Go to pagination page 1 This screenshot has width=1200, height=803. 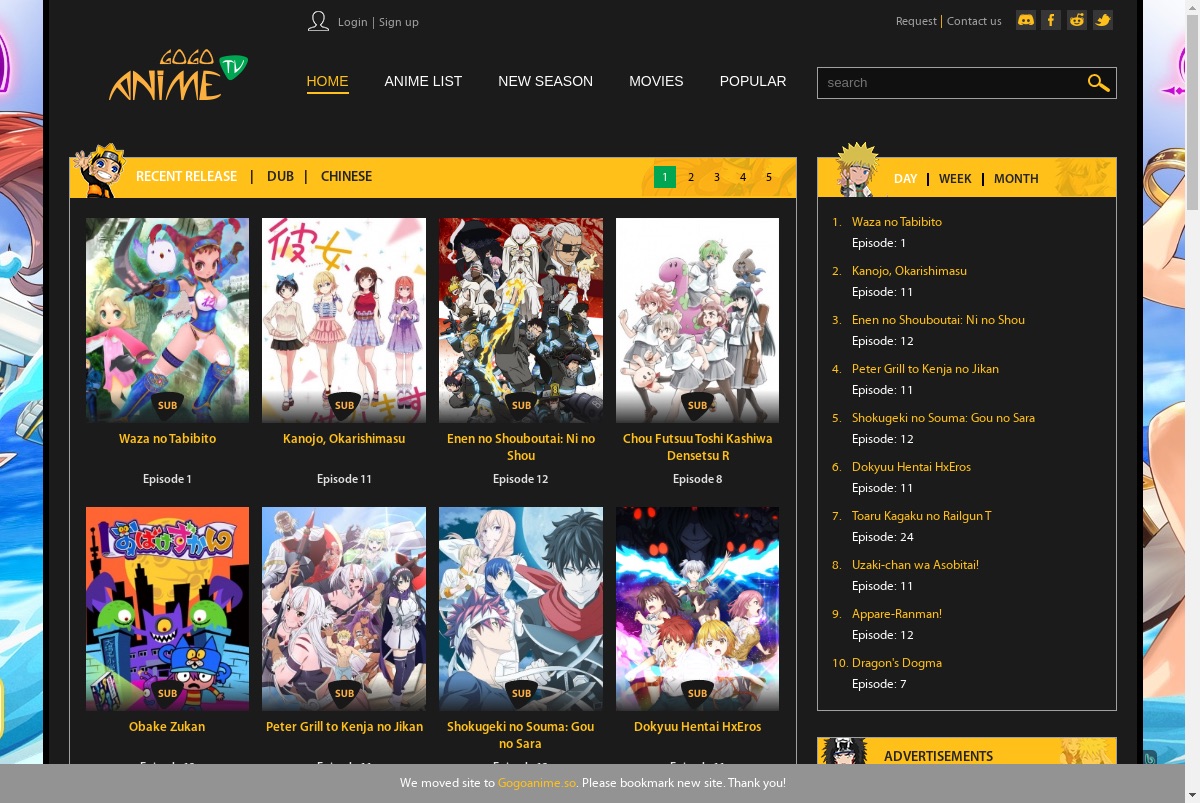coord(665,177)
